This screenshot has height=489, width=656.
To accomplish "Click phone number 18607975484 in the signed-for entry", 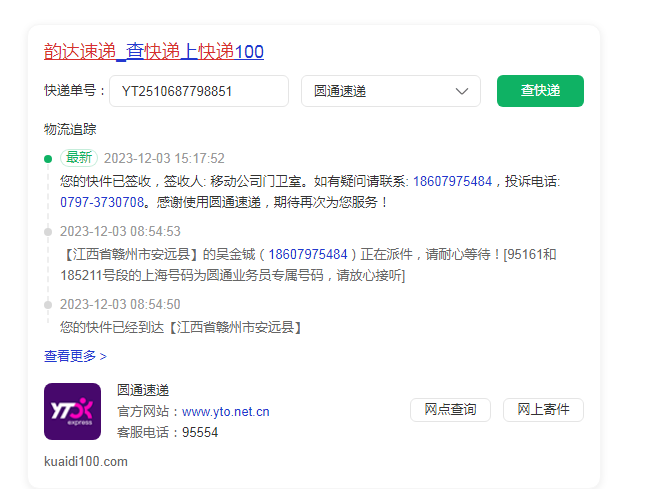I will tap(452, 181).
